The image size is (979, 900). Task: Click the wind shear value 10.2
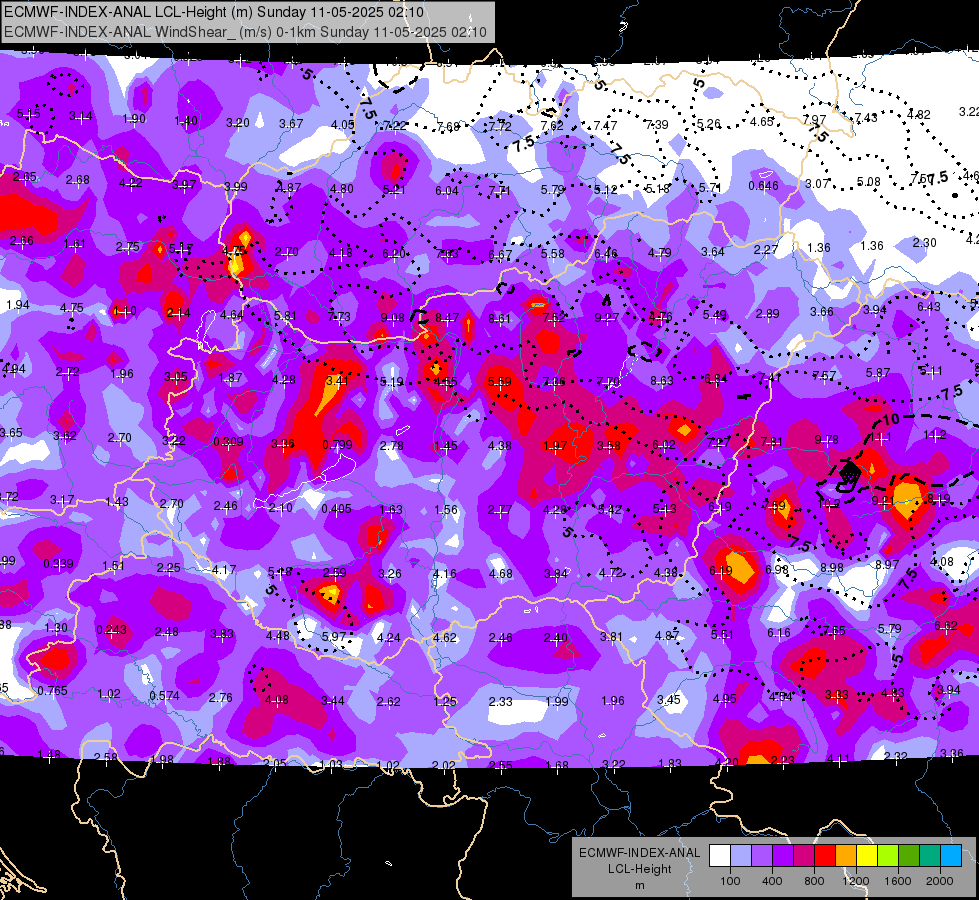tap(829, 503)
